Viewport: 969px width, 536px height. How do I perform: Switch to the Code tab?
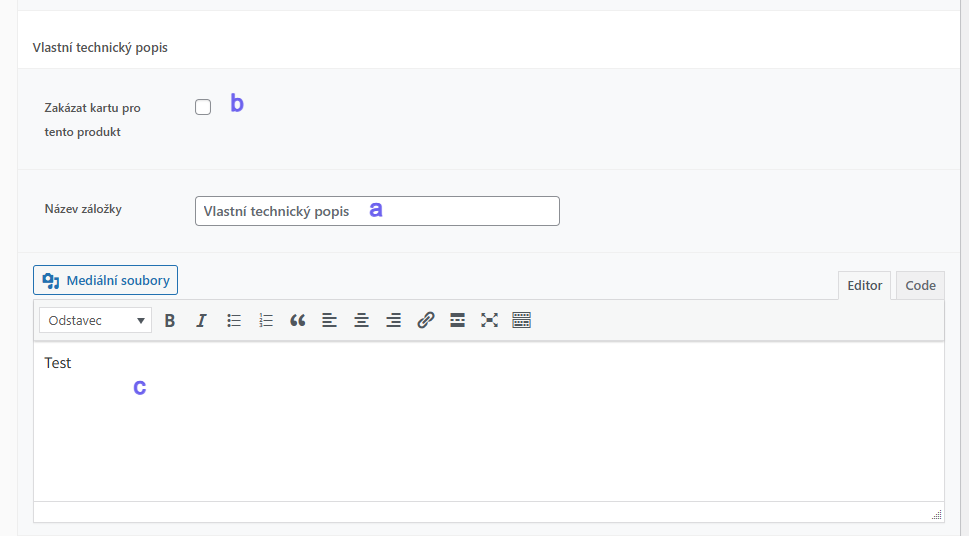[x=920, y=286]
